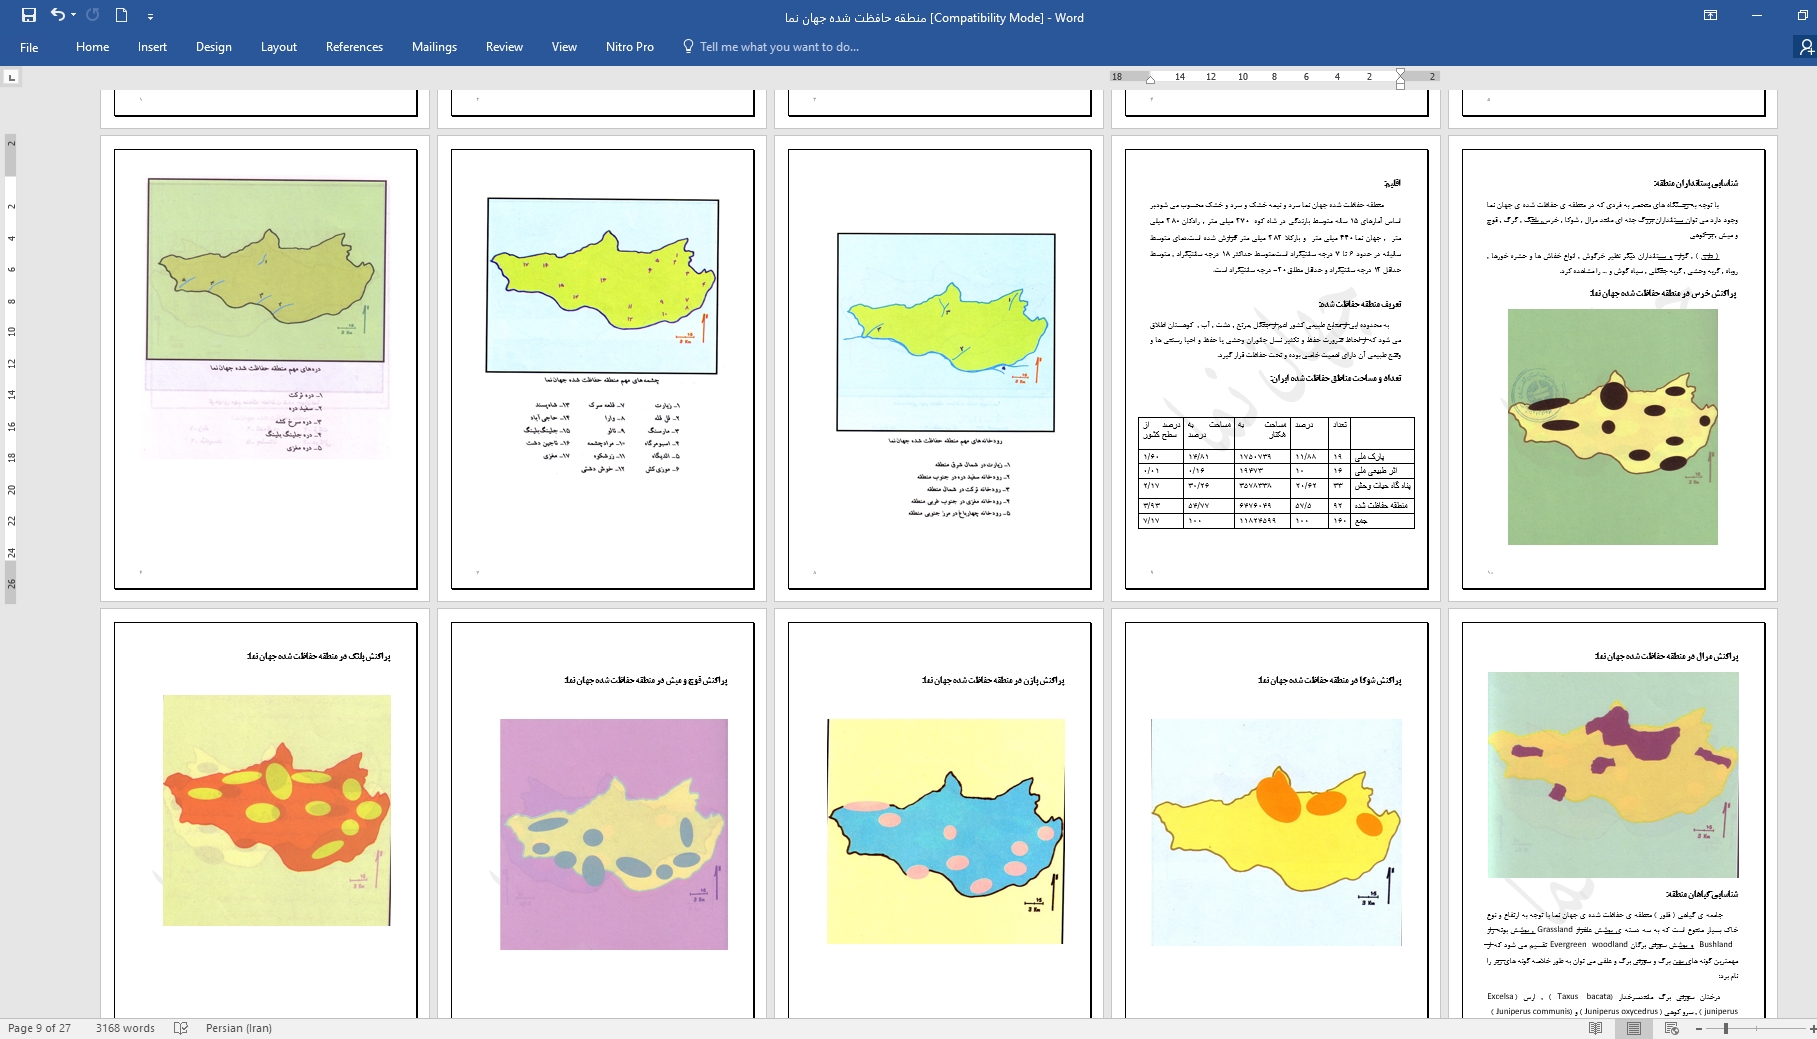This screenshot has height=1039, width=1817.
Task: Click the zoom out minus icon
Action: coord(1699,1028)
